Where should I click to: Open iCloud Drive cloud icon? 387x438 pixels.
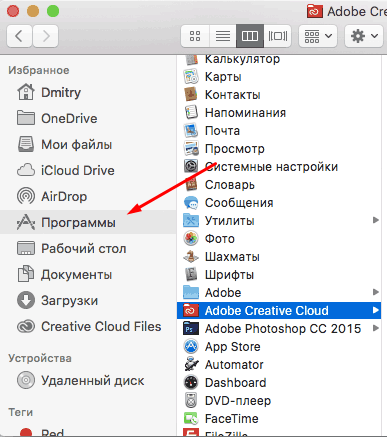[26, 170]
